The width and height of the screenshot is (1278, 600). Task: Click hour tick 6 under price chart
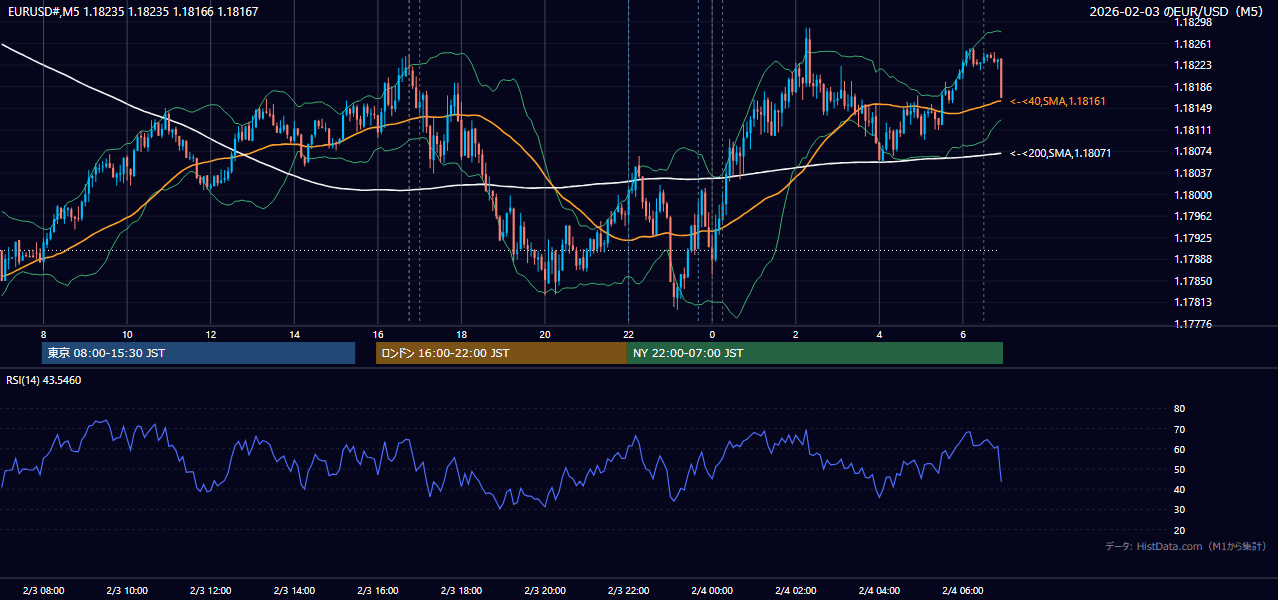pos(963,334)
